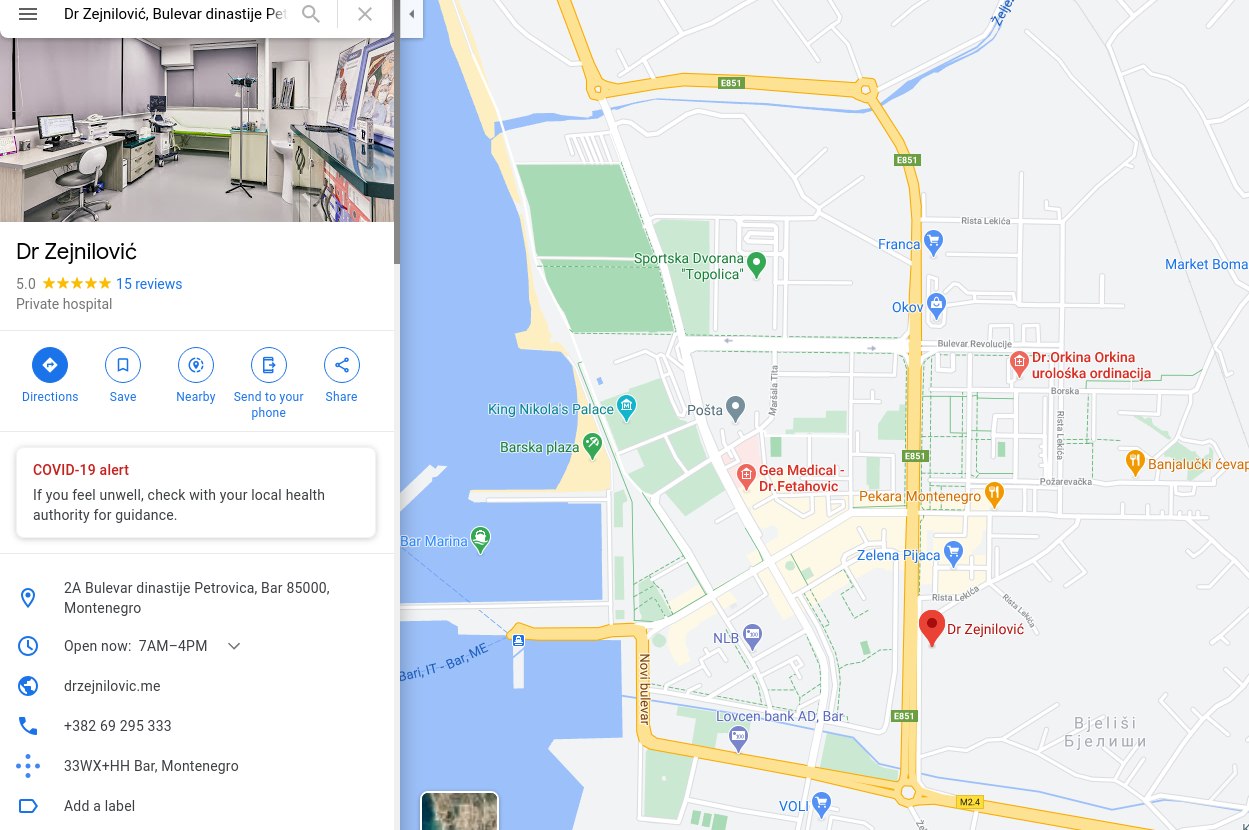Open the hamburger main menu
Screen dimensions: 1249x830
point(28,14)
